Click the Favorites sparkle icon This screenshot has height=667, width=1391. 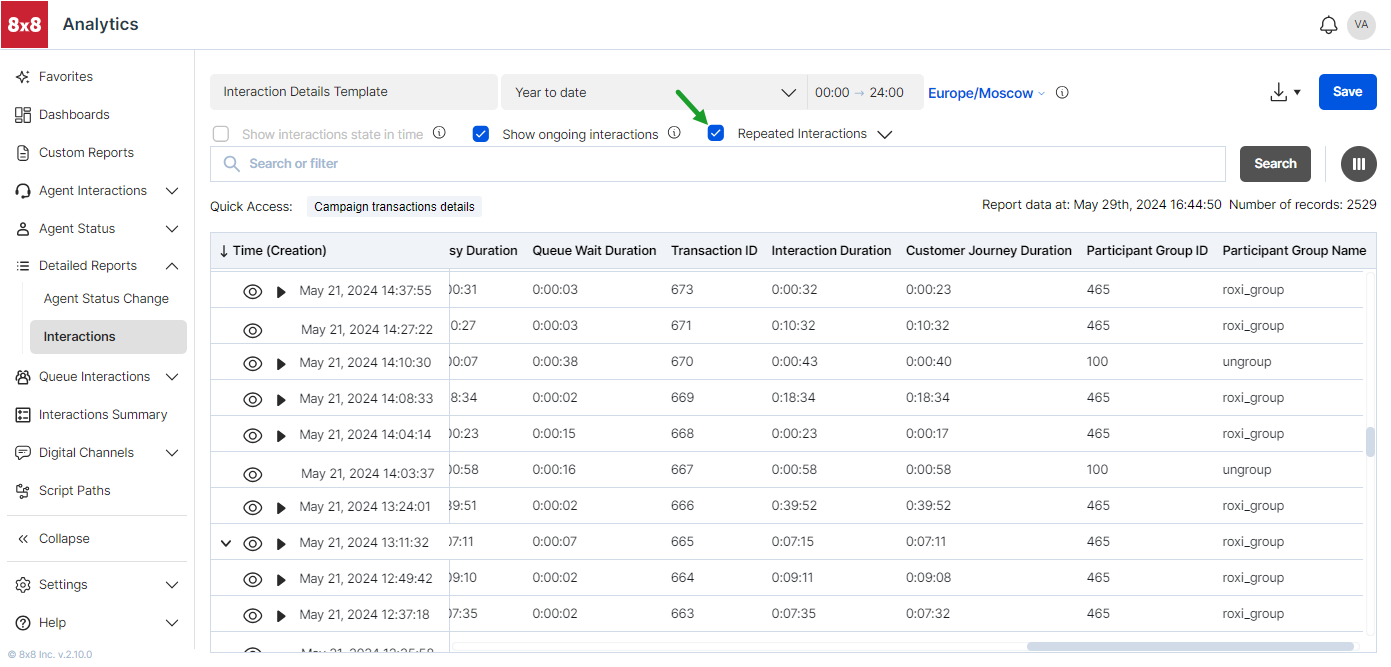click(23, 77)
